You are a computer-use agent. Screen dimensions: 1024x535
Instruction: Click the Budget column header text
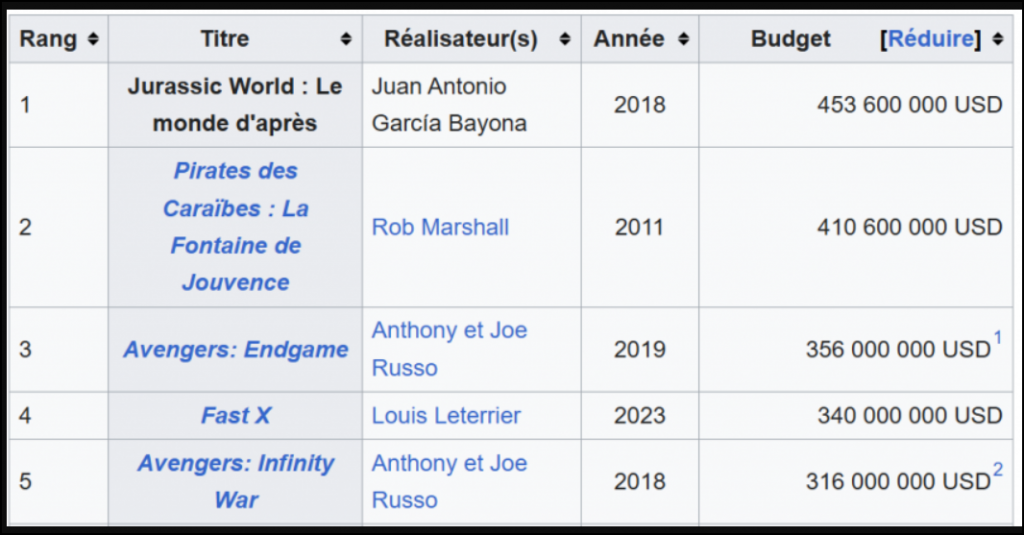[x=790, y=39]
